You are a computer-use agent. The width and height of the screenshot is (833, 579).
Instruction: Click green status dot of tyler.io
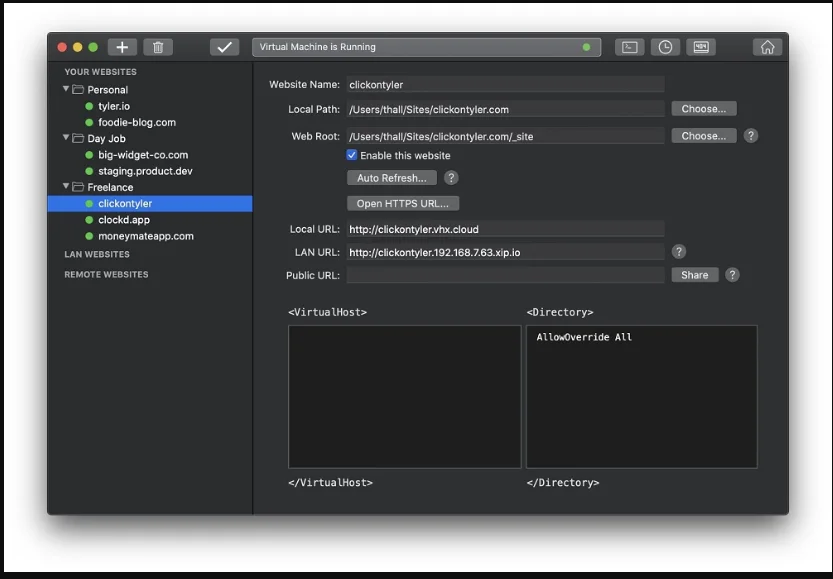point(89,106)
